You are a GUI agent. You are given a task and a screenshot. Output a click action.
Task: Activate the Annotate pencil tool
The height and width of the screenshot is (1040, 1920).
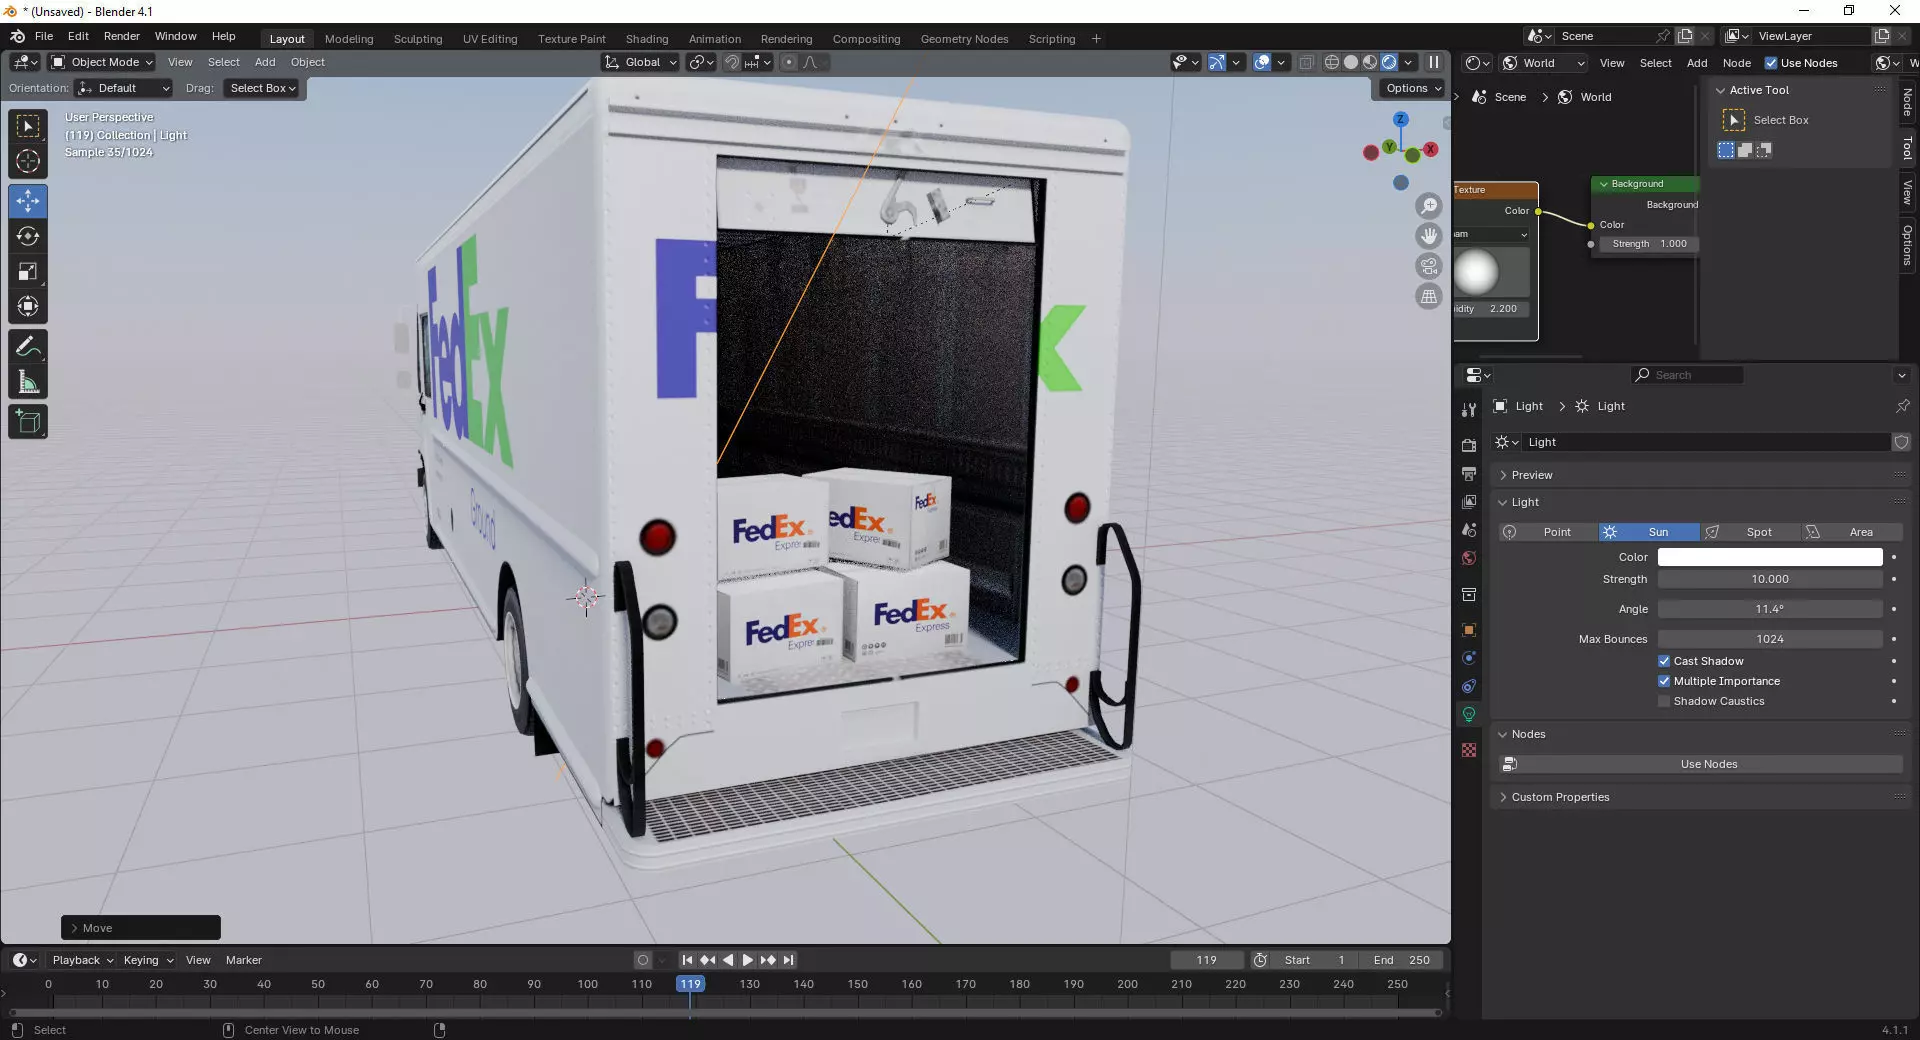(x=28, y=347)
